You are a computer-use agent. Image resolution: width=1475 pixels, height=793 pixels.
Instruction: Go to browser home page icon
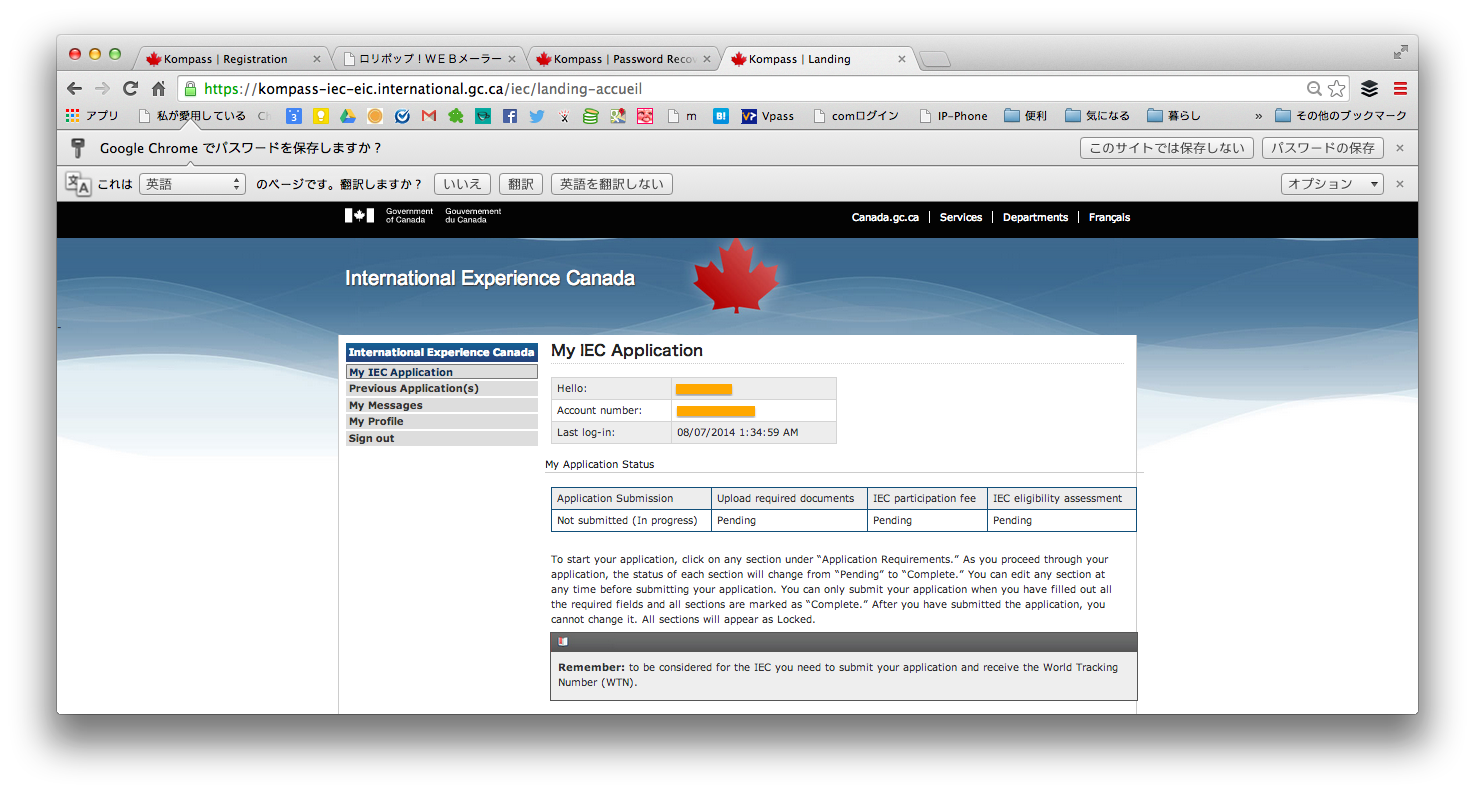158,88
